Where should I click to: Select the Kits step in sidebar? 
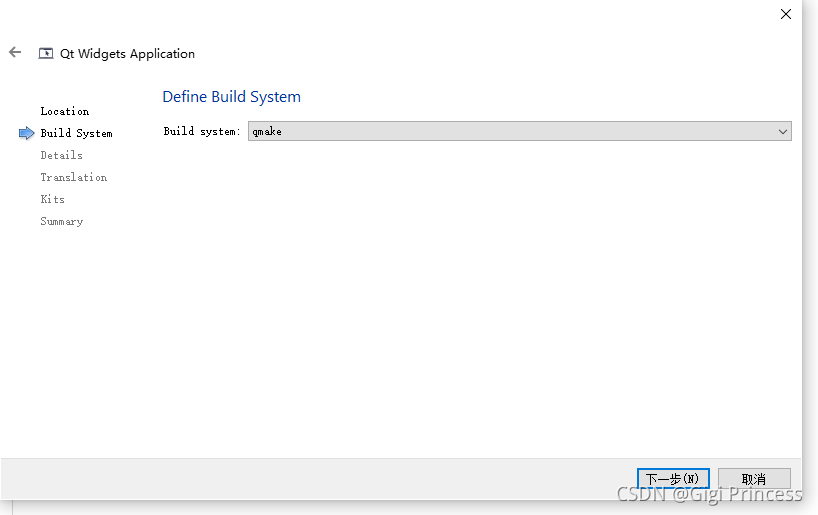click(53, 199)
